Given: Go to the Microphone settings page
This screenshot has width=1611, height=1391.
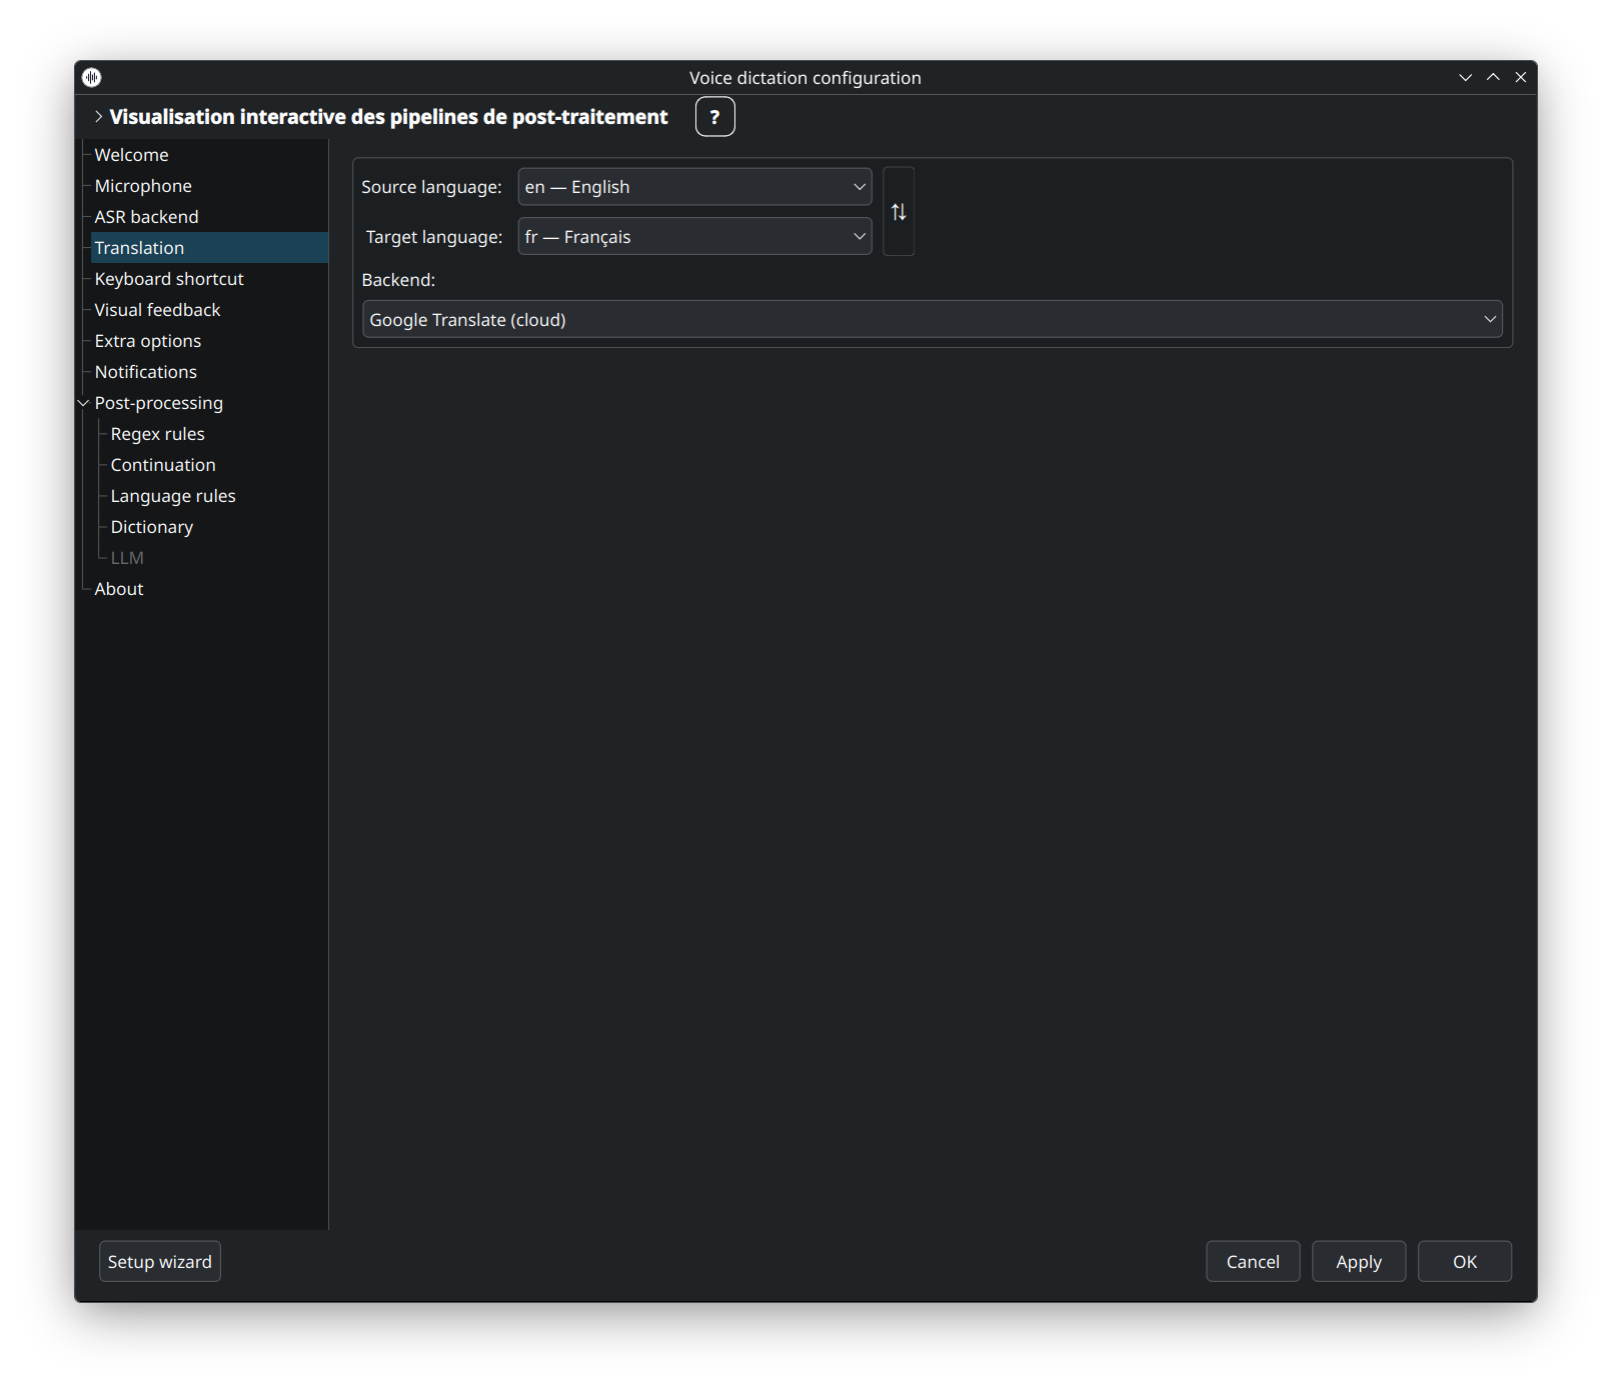Looking at the screenshot, I should point(143,186).
